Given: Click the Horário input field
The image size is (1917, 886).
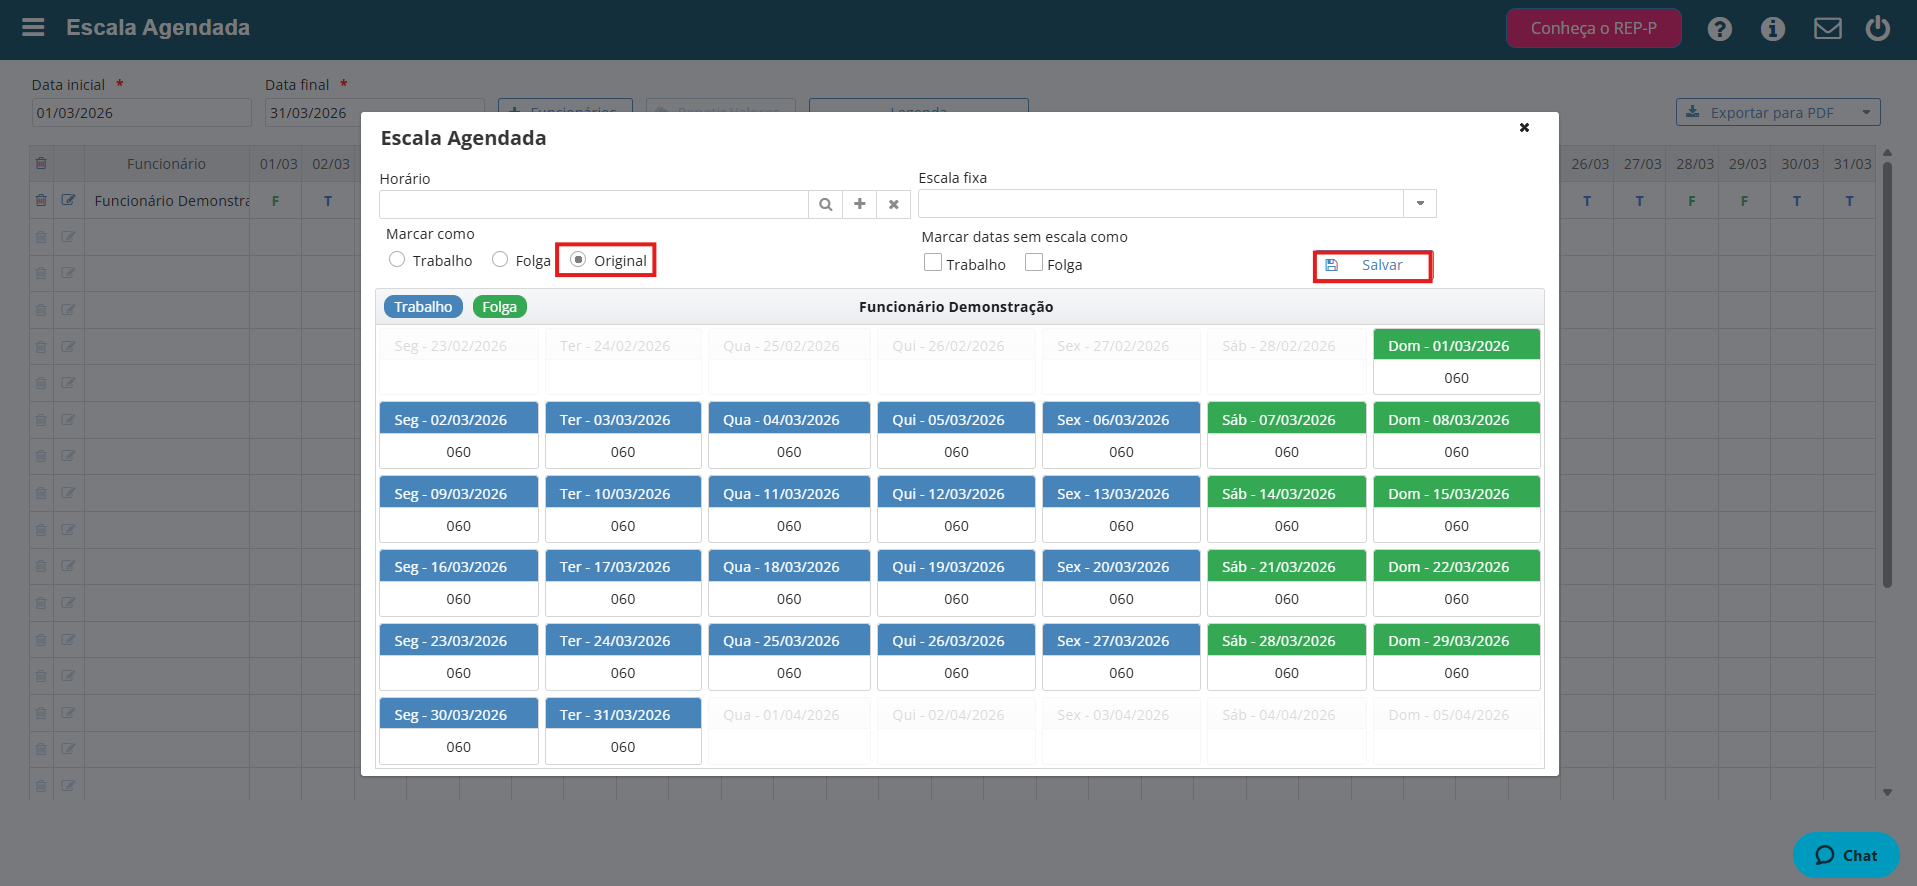Looking at the screenshot, I should click(594, 204).
